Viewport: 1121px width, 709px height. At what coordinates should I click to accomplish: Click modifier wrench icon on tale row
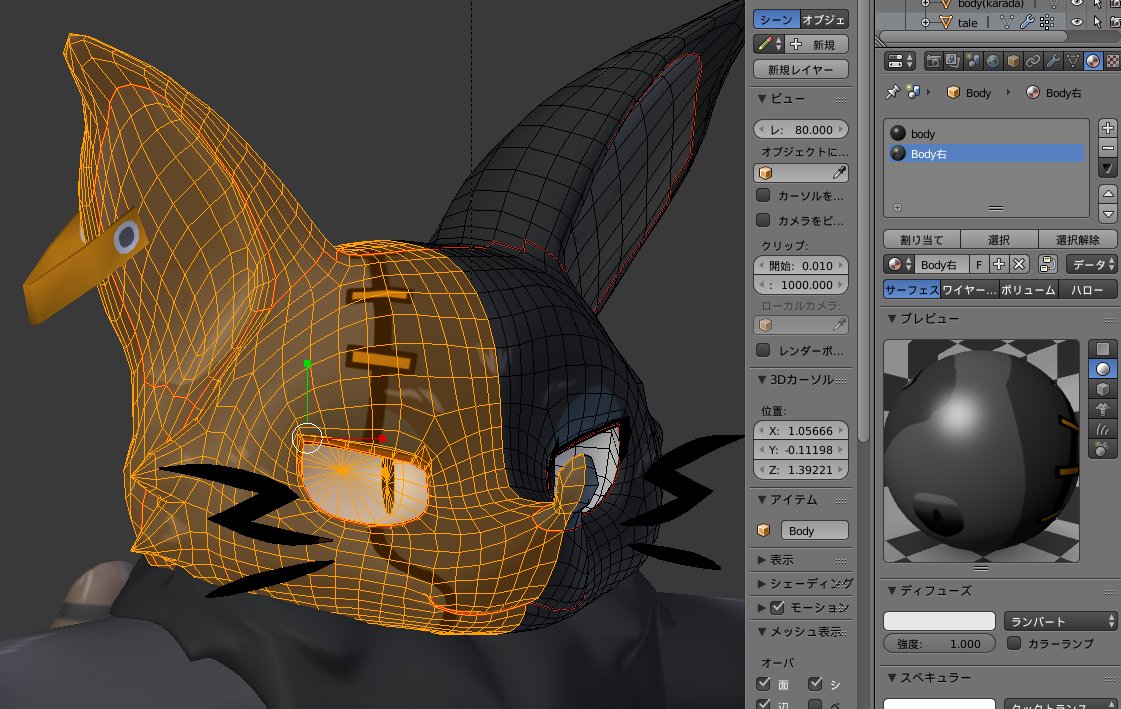click(1027, 22)
